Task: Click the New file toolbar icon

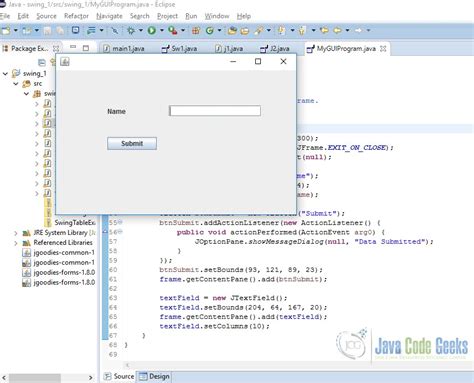Action: click(6, 31)
